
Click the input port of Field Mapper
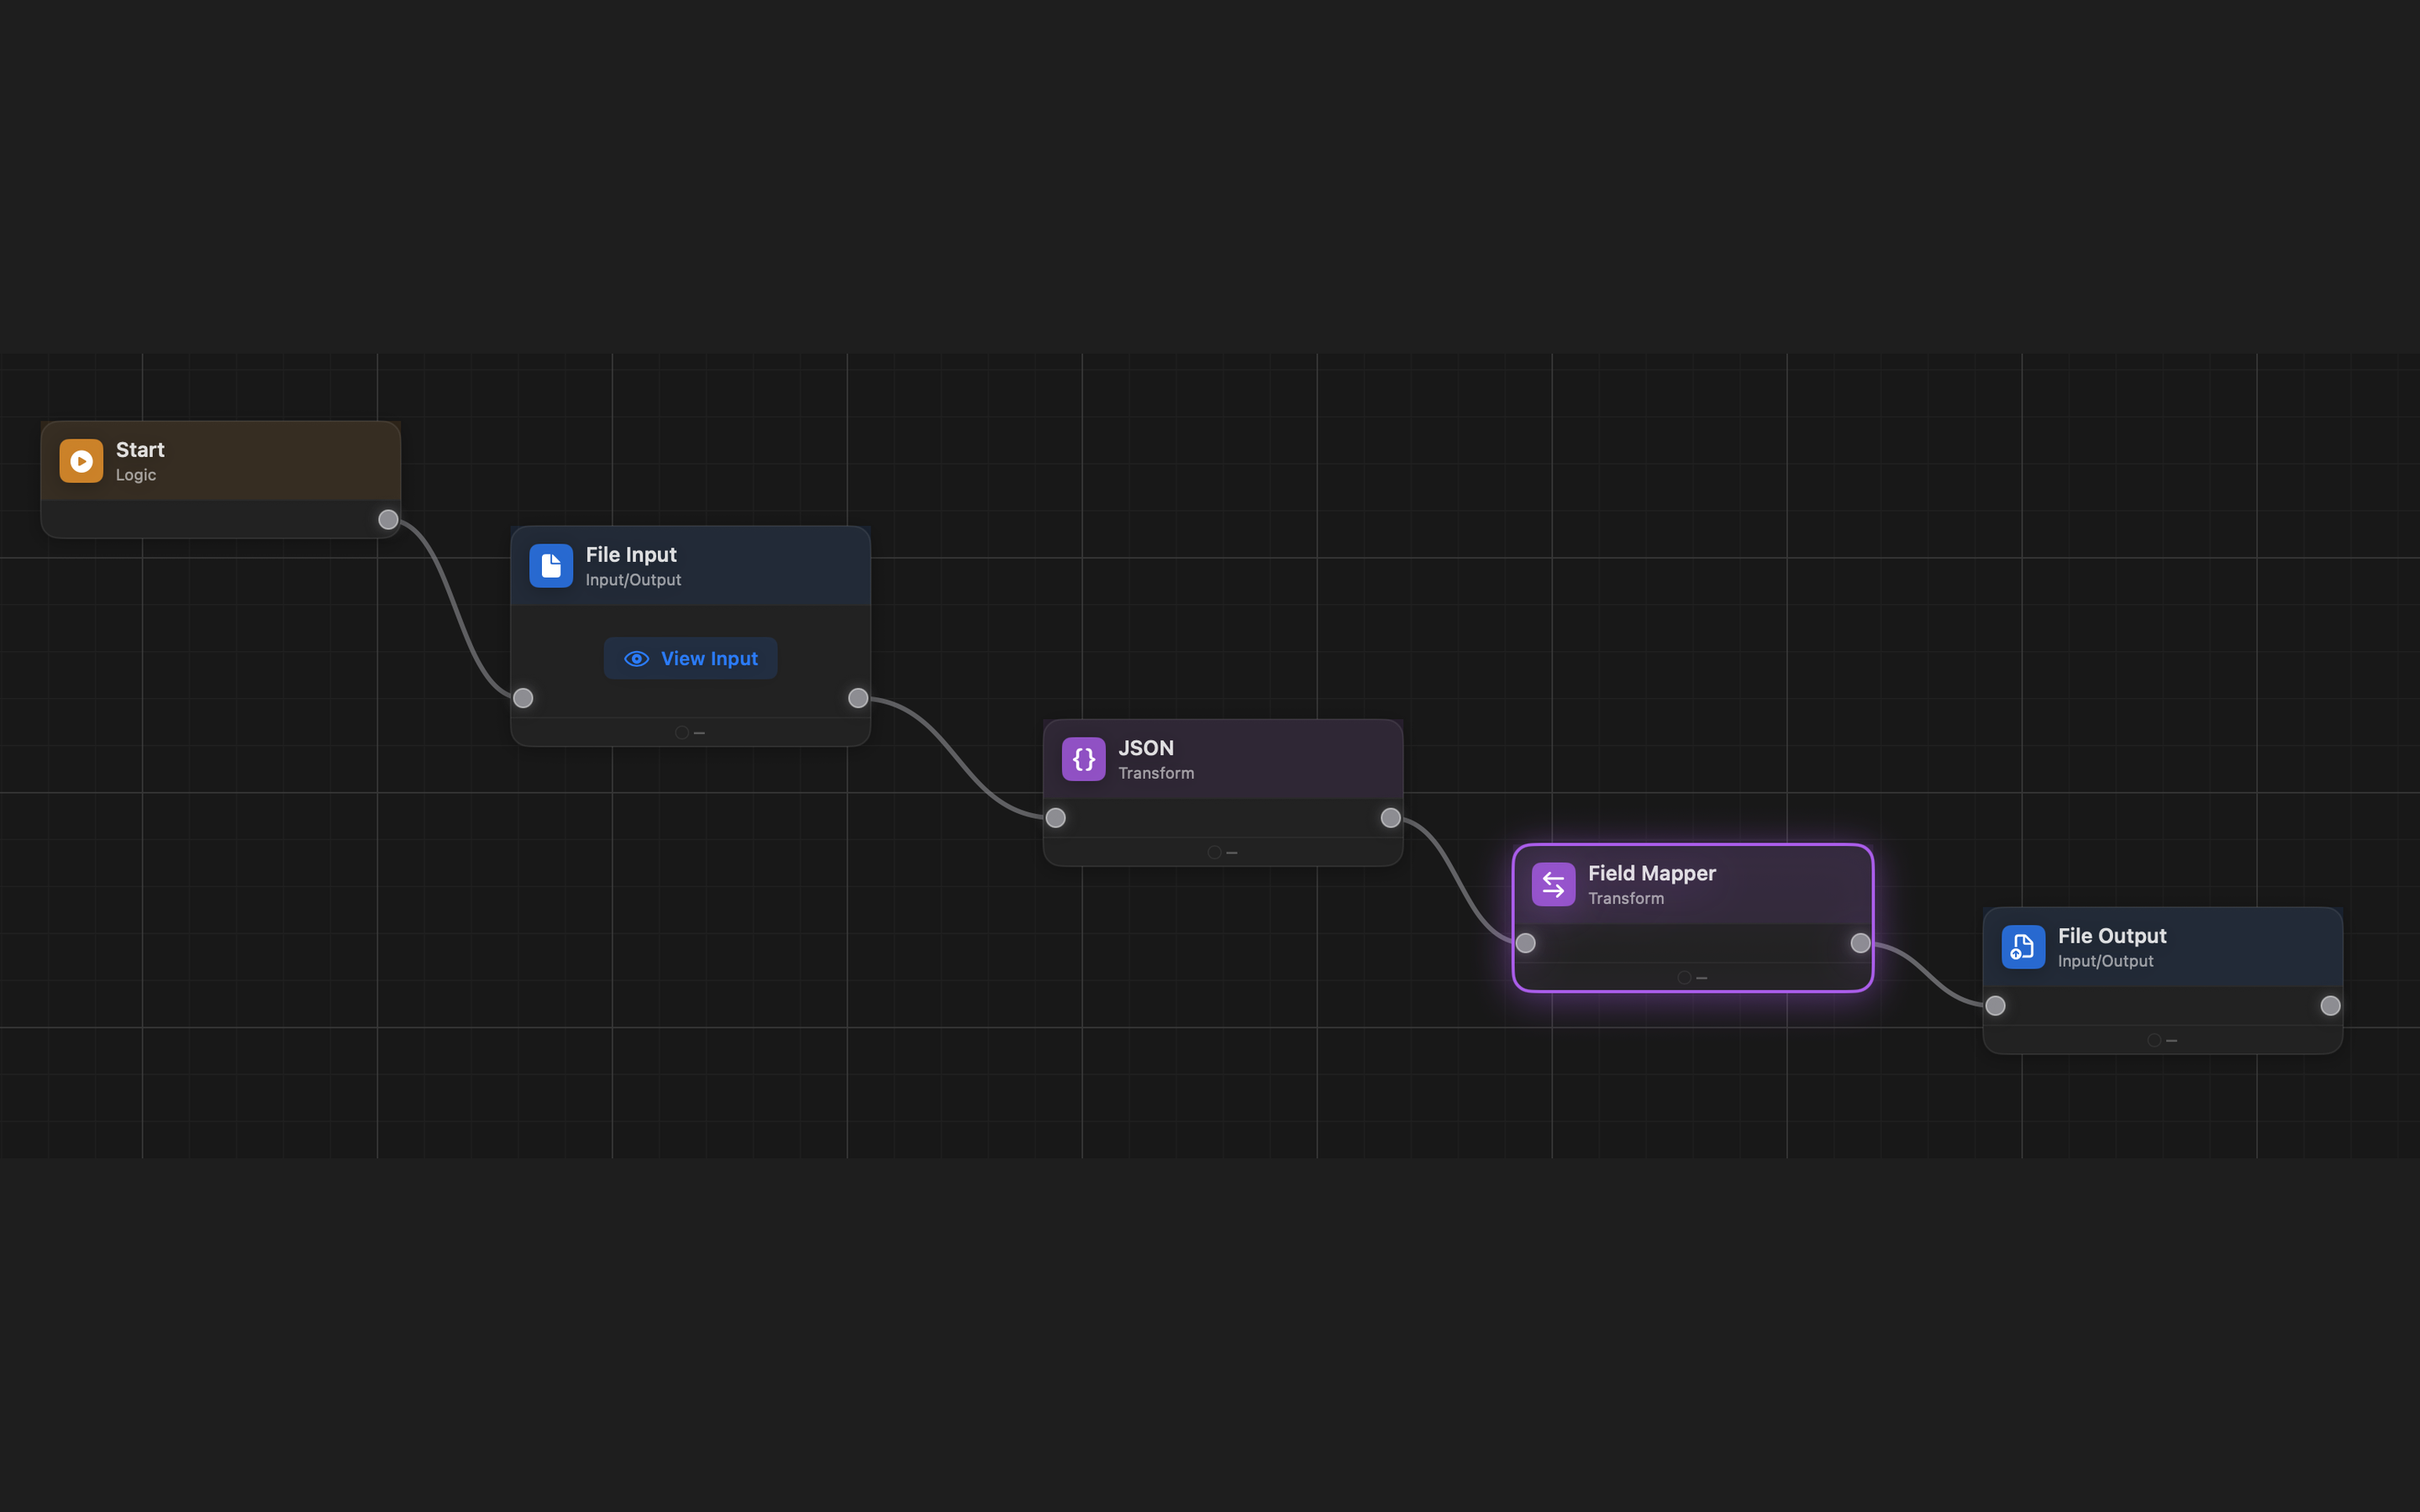[1525, 942]
